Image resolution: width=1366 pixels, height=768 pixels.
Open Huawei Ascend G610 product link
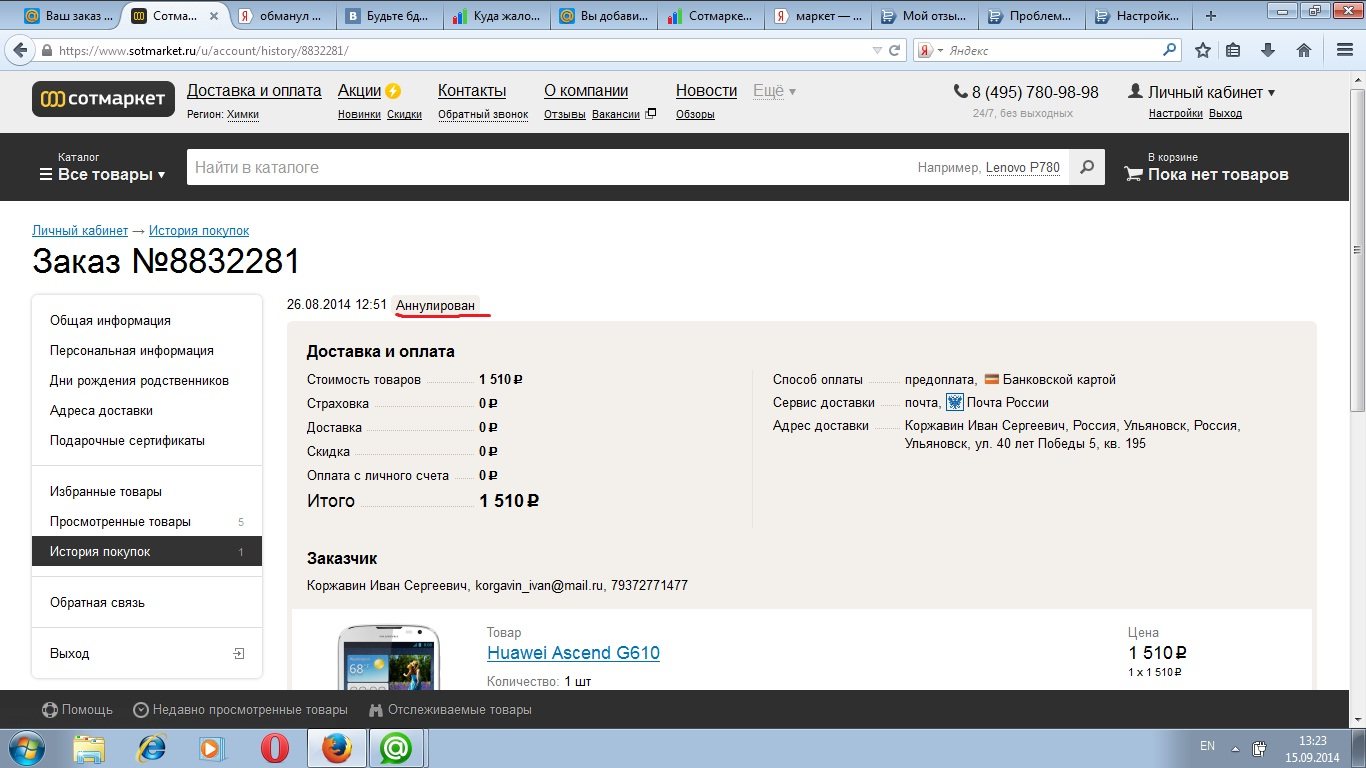tap(573, 653)
